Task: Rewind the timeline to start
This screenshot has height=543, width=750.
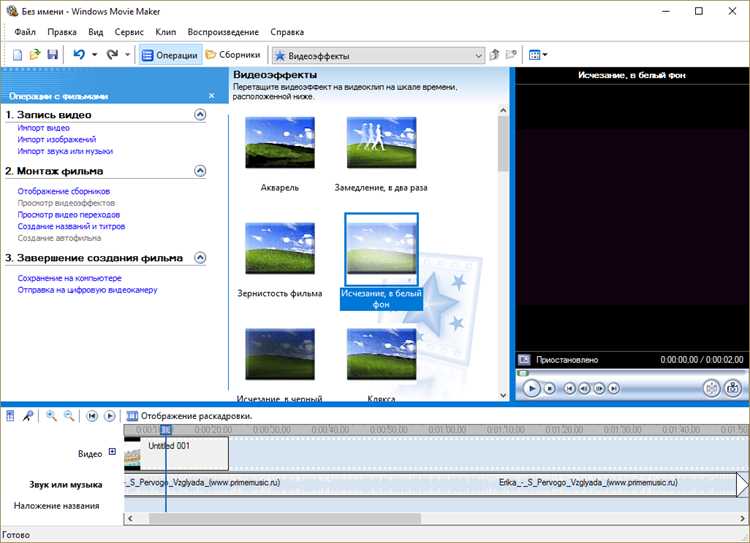Action: tap(92, 416)
